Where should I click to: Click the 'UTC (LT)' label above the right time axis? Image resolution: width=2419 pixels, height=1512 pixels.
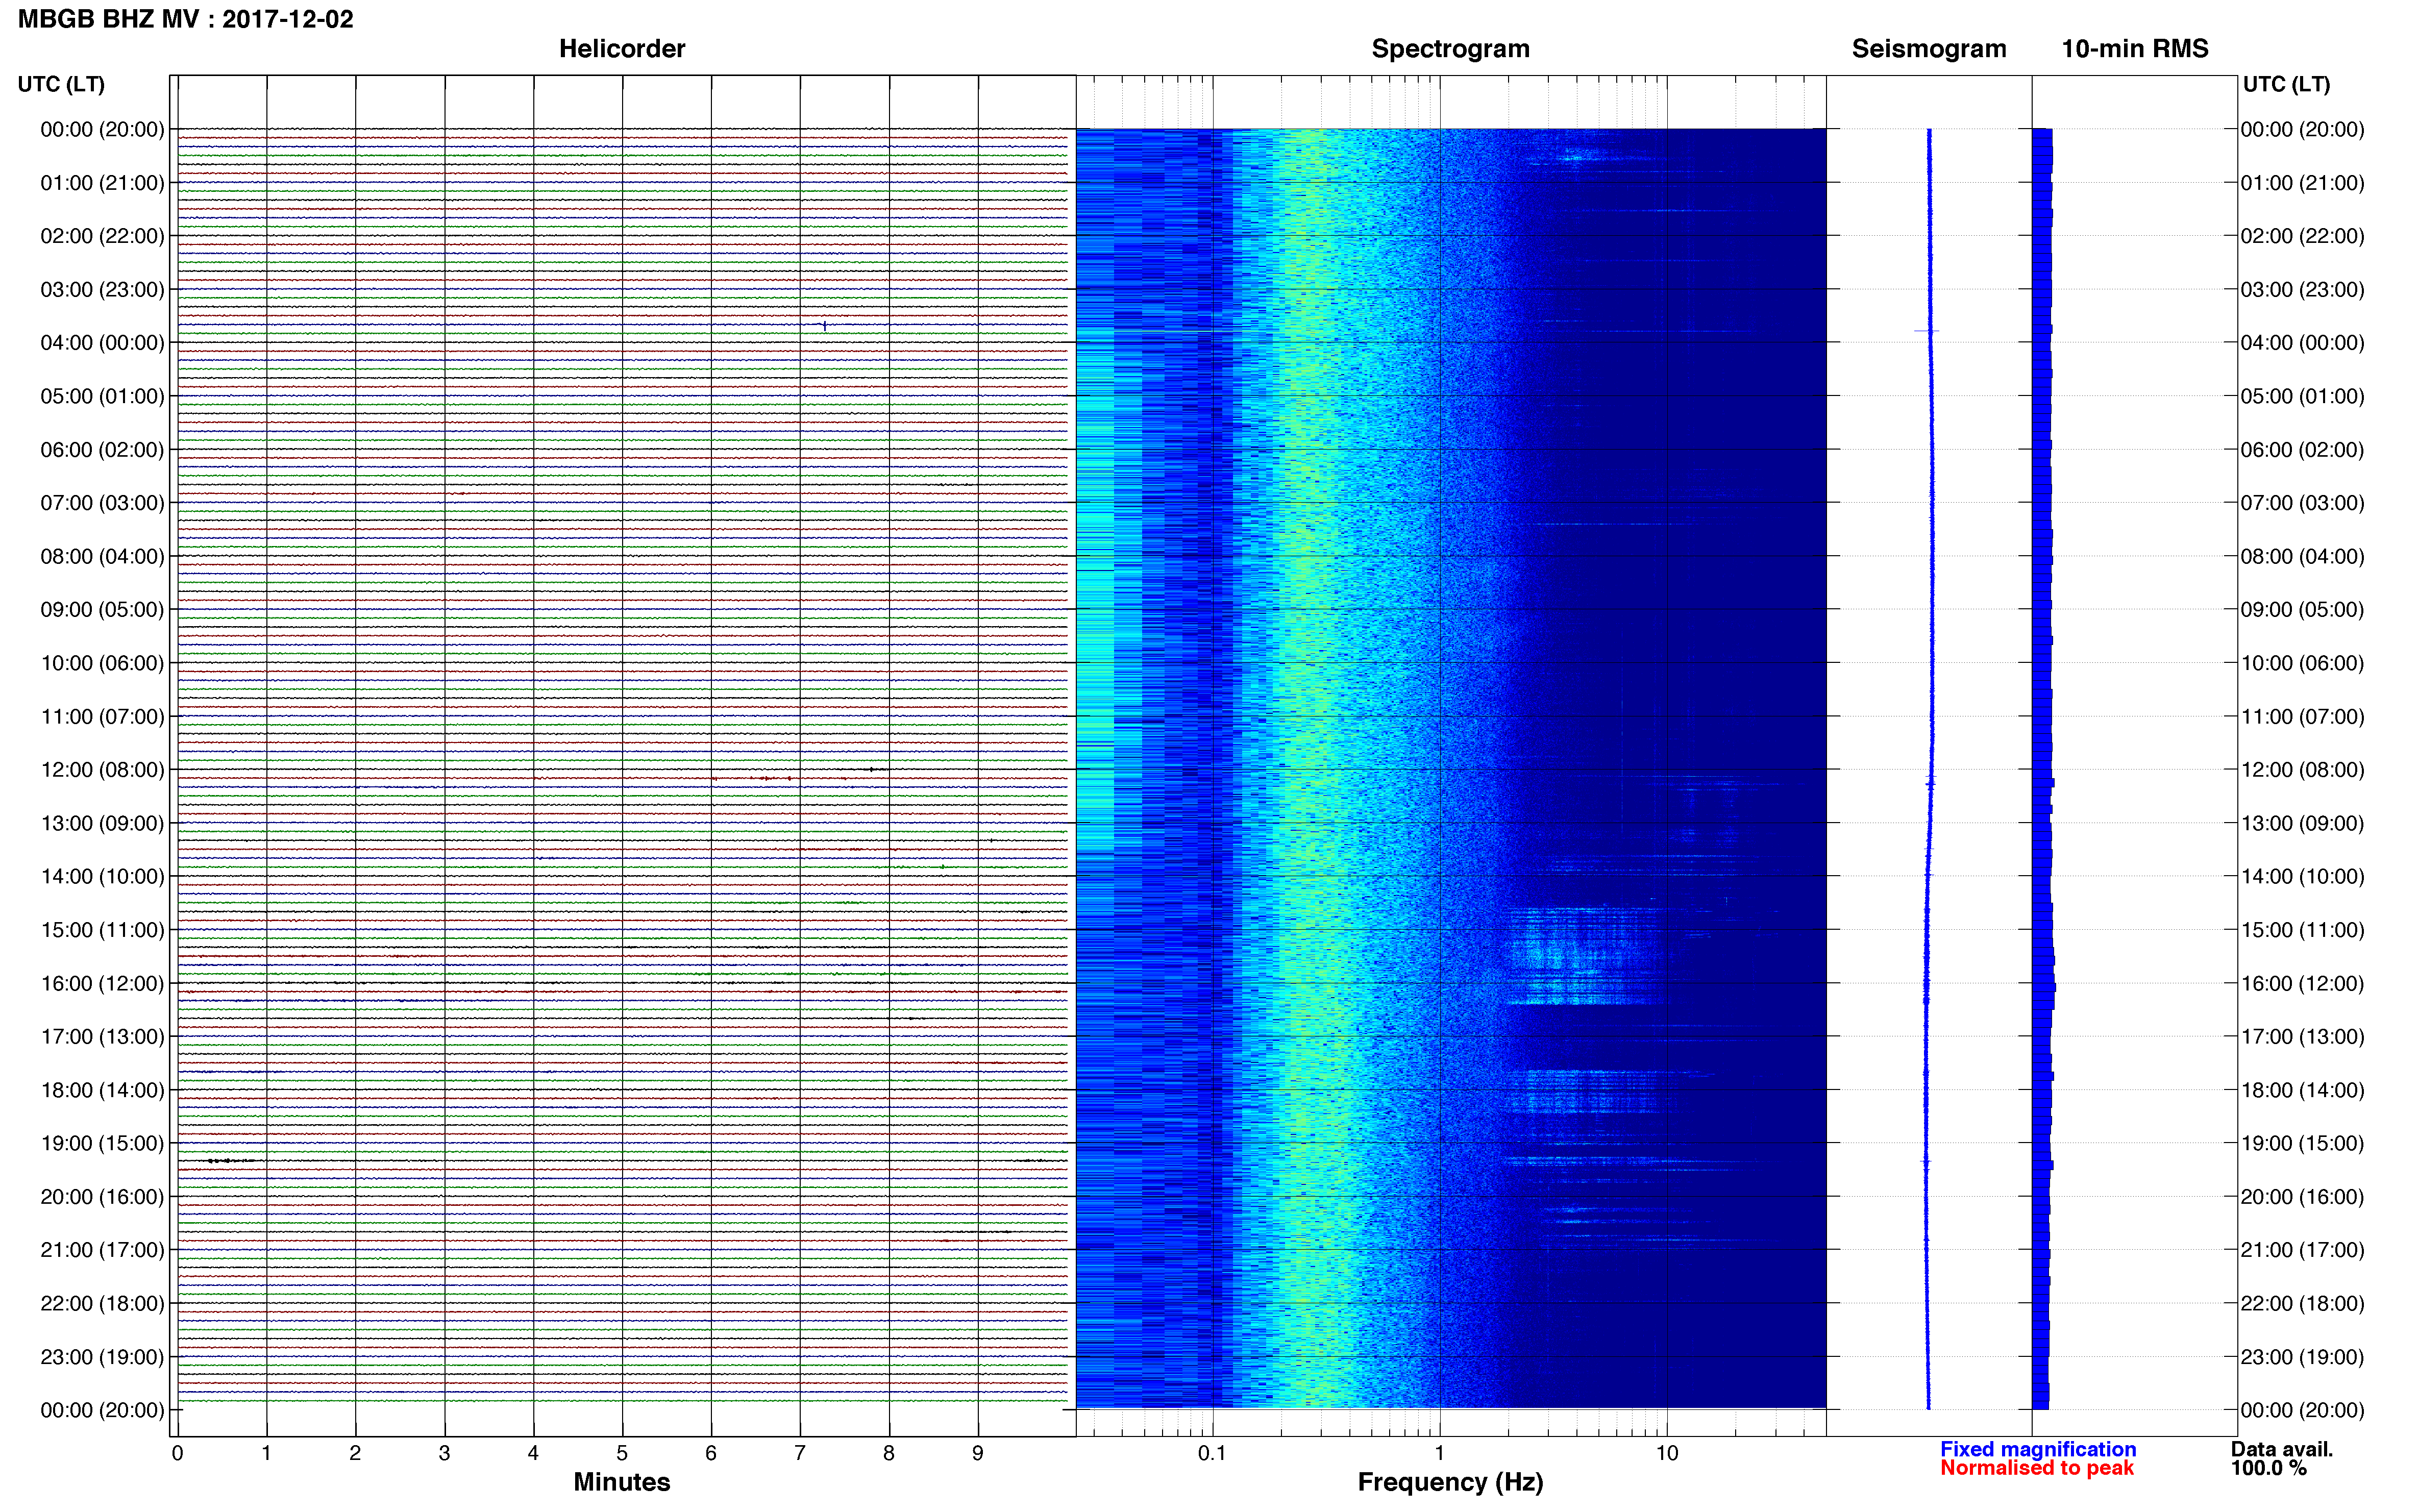point(2286,84)
